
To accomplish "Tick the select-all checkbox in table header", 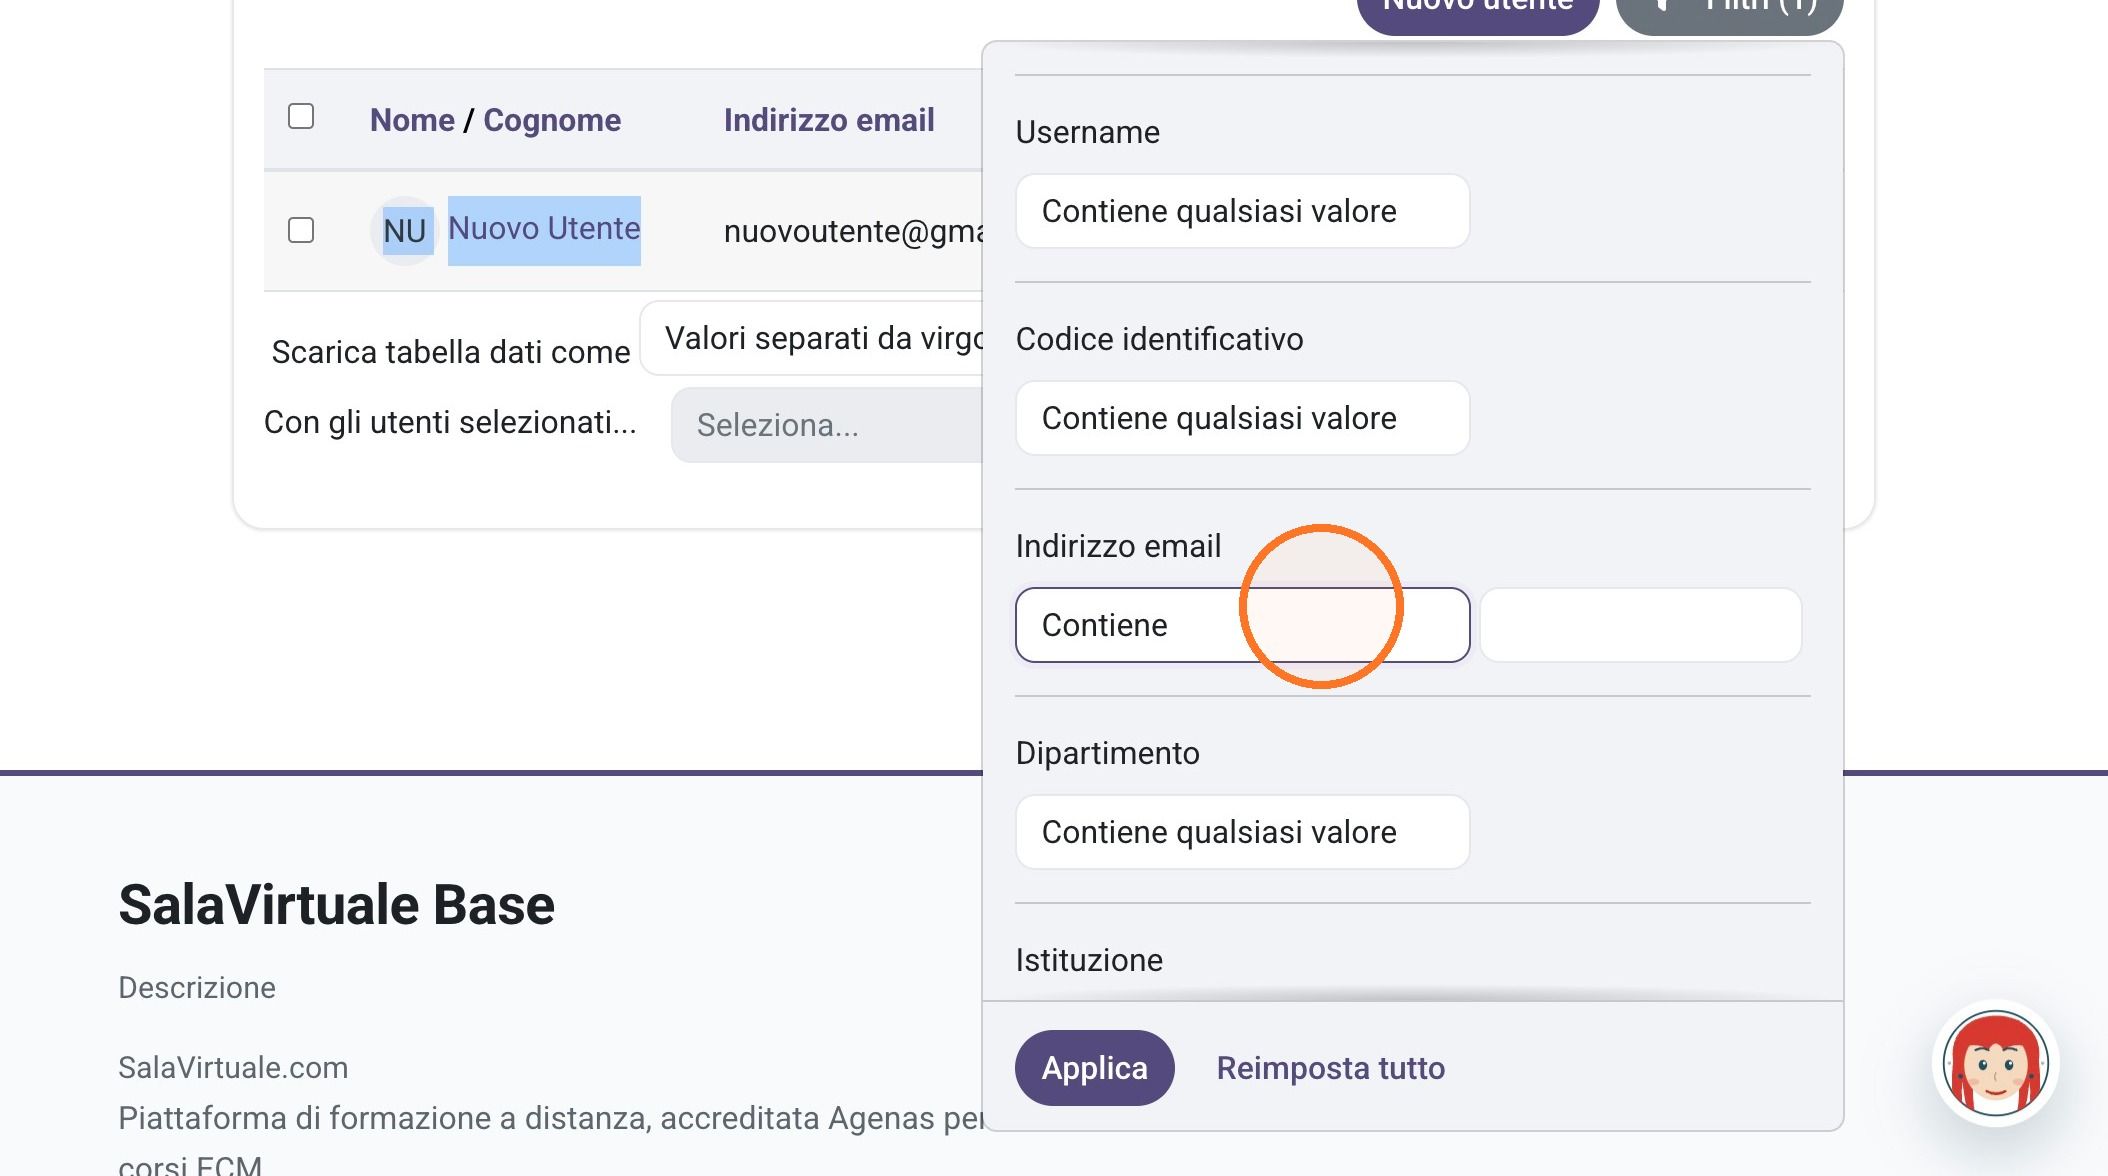I will click(301, 116).
